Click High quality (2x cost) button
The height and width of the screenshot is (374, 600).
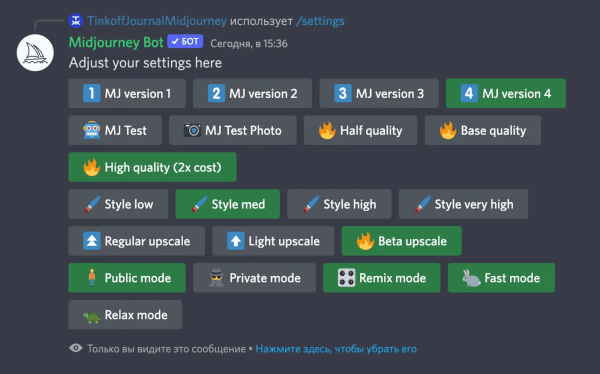point(152,167)
